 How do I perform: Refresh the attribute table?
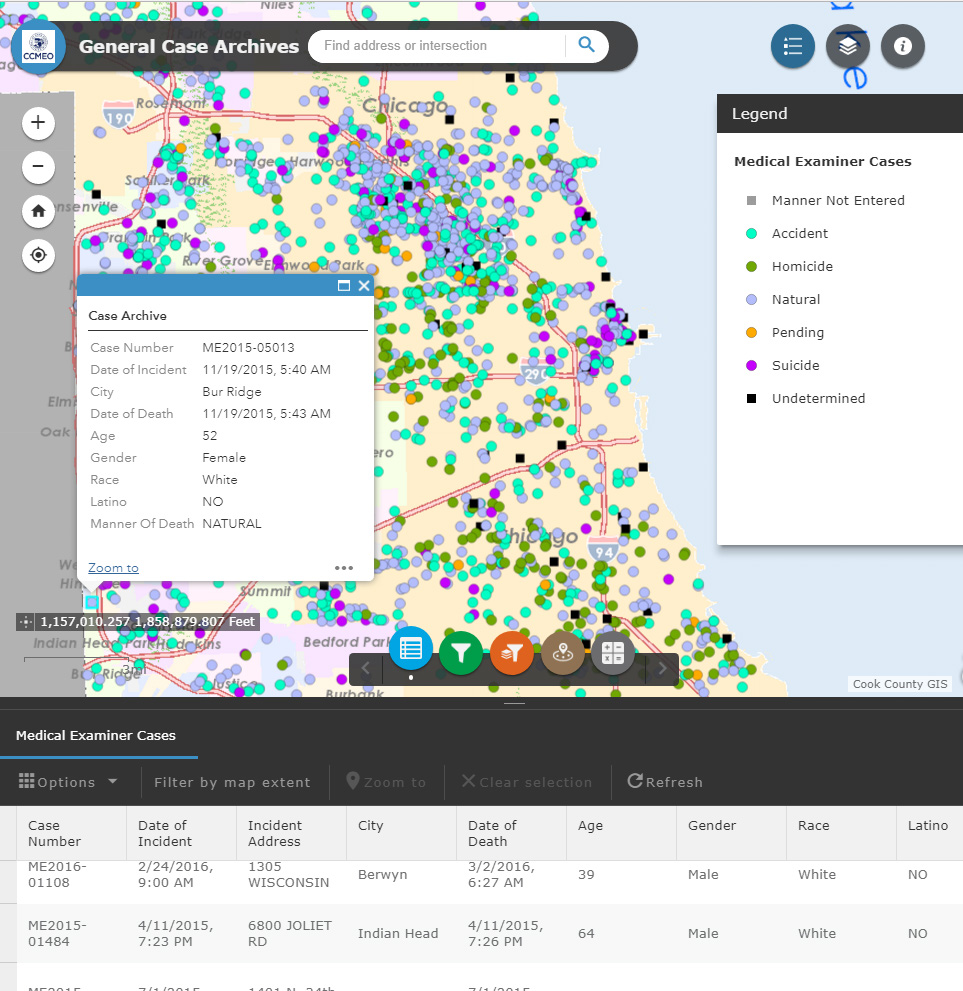(x=665, y=782)
